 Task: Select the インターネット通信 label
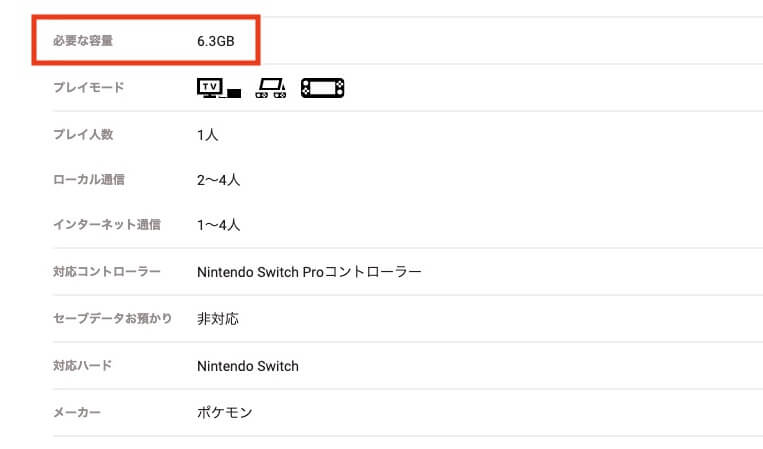[107, 224]
